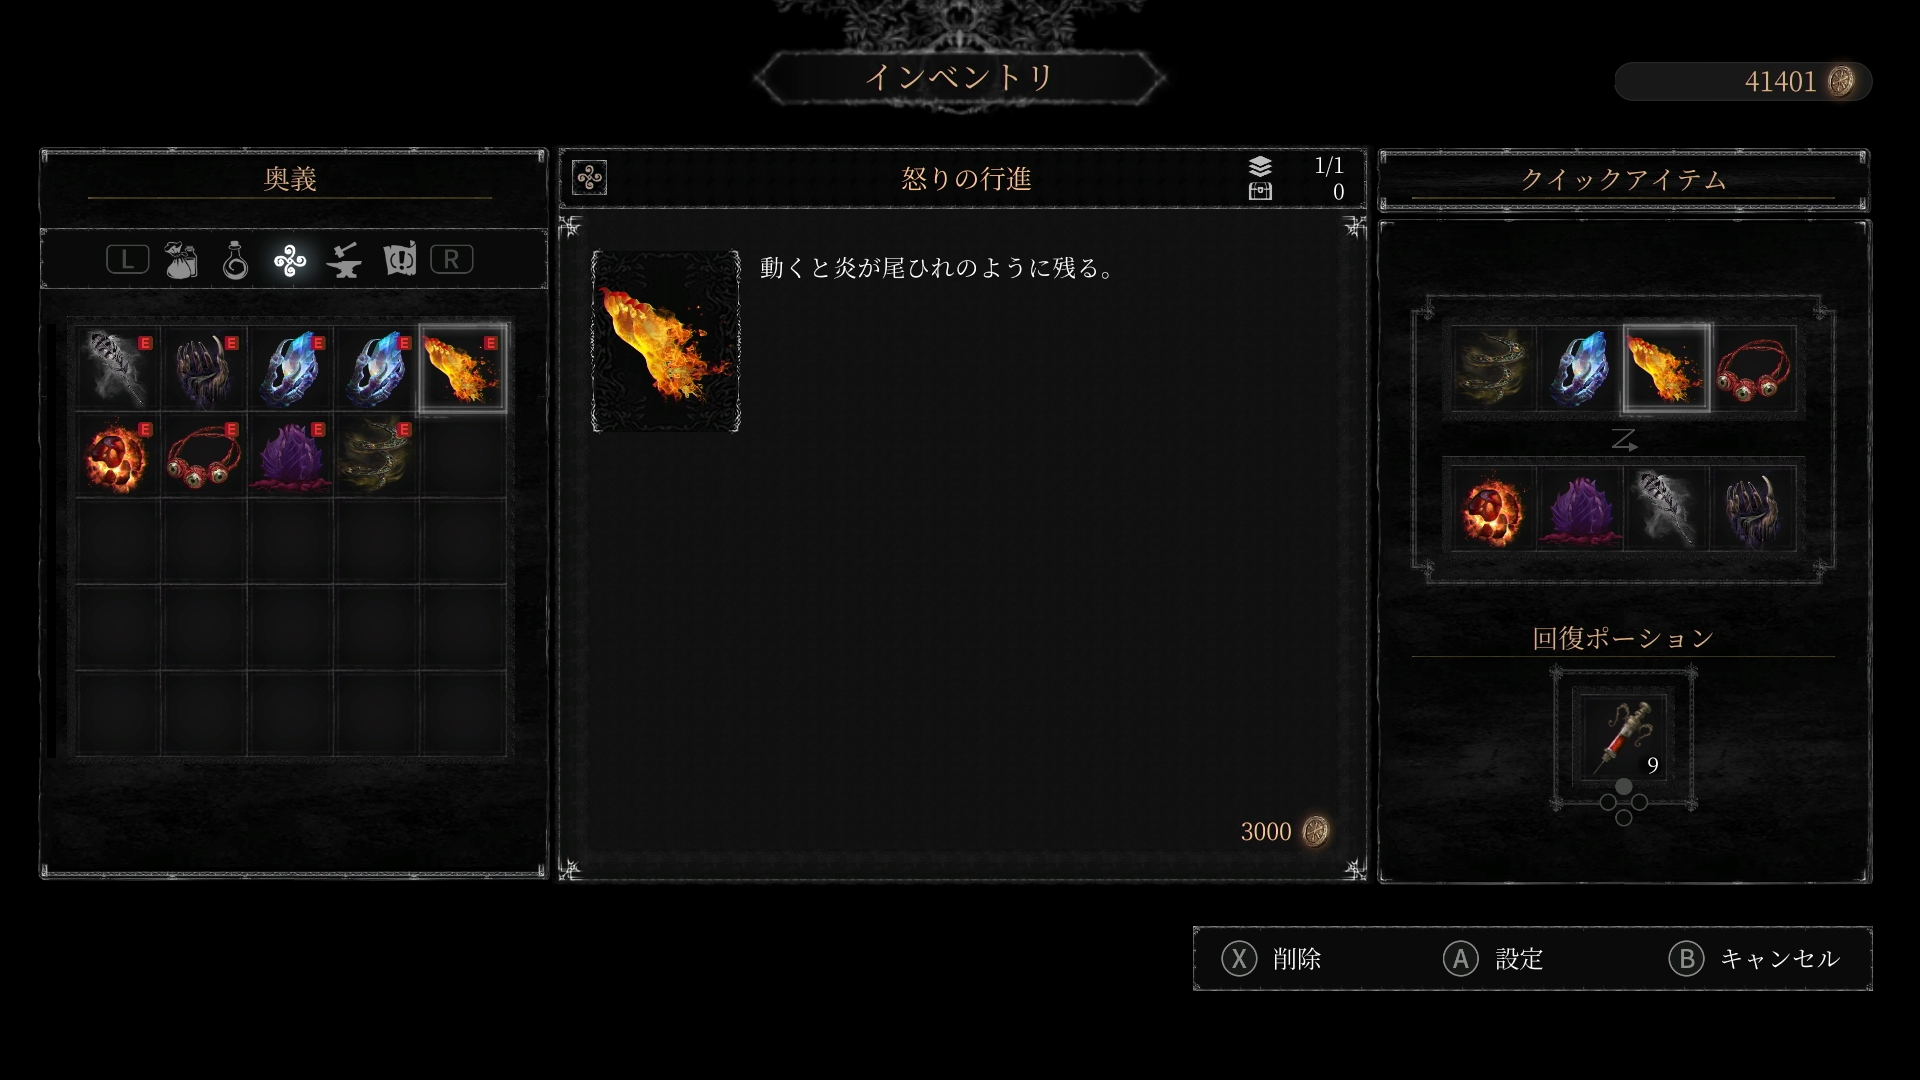Open the quest scroll category tab
Screen dimensions: 1920x1080
pos(399,260)
